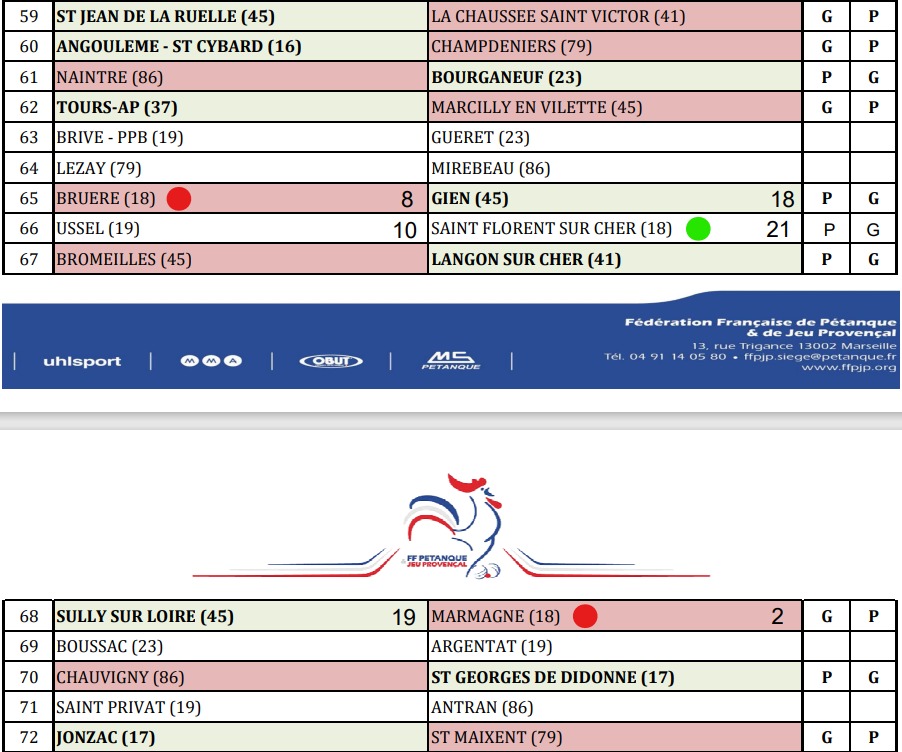
Task: Select LA CHAUSSEE SAINT VICTOR (41) cell
Action: coord(615,16)
